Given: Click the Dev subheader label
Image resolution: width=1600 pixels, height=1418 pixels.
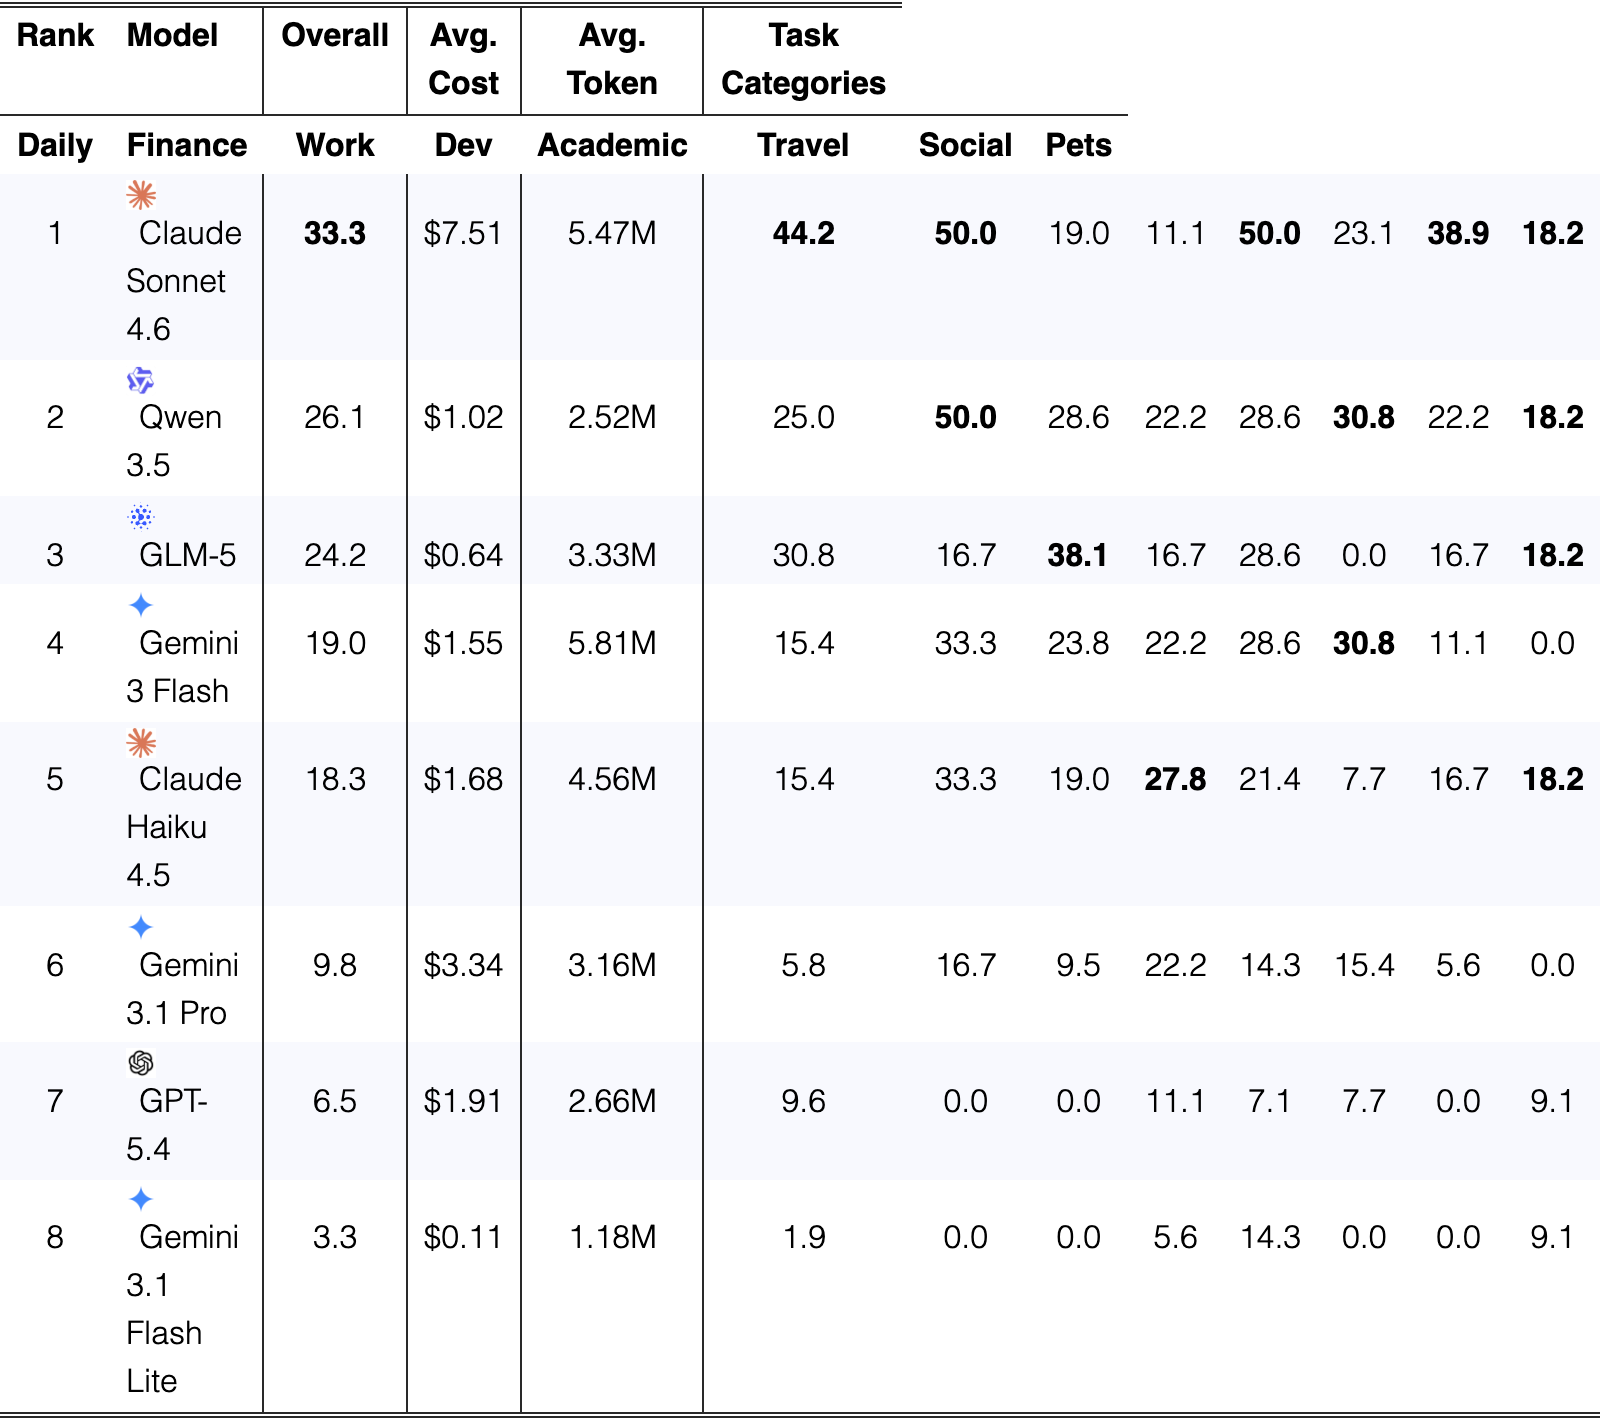Looking at the screenshot, I should 464,145.
